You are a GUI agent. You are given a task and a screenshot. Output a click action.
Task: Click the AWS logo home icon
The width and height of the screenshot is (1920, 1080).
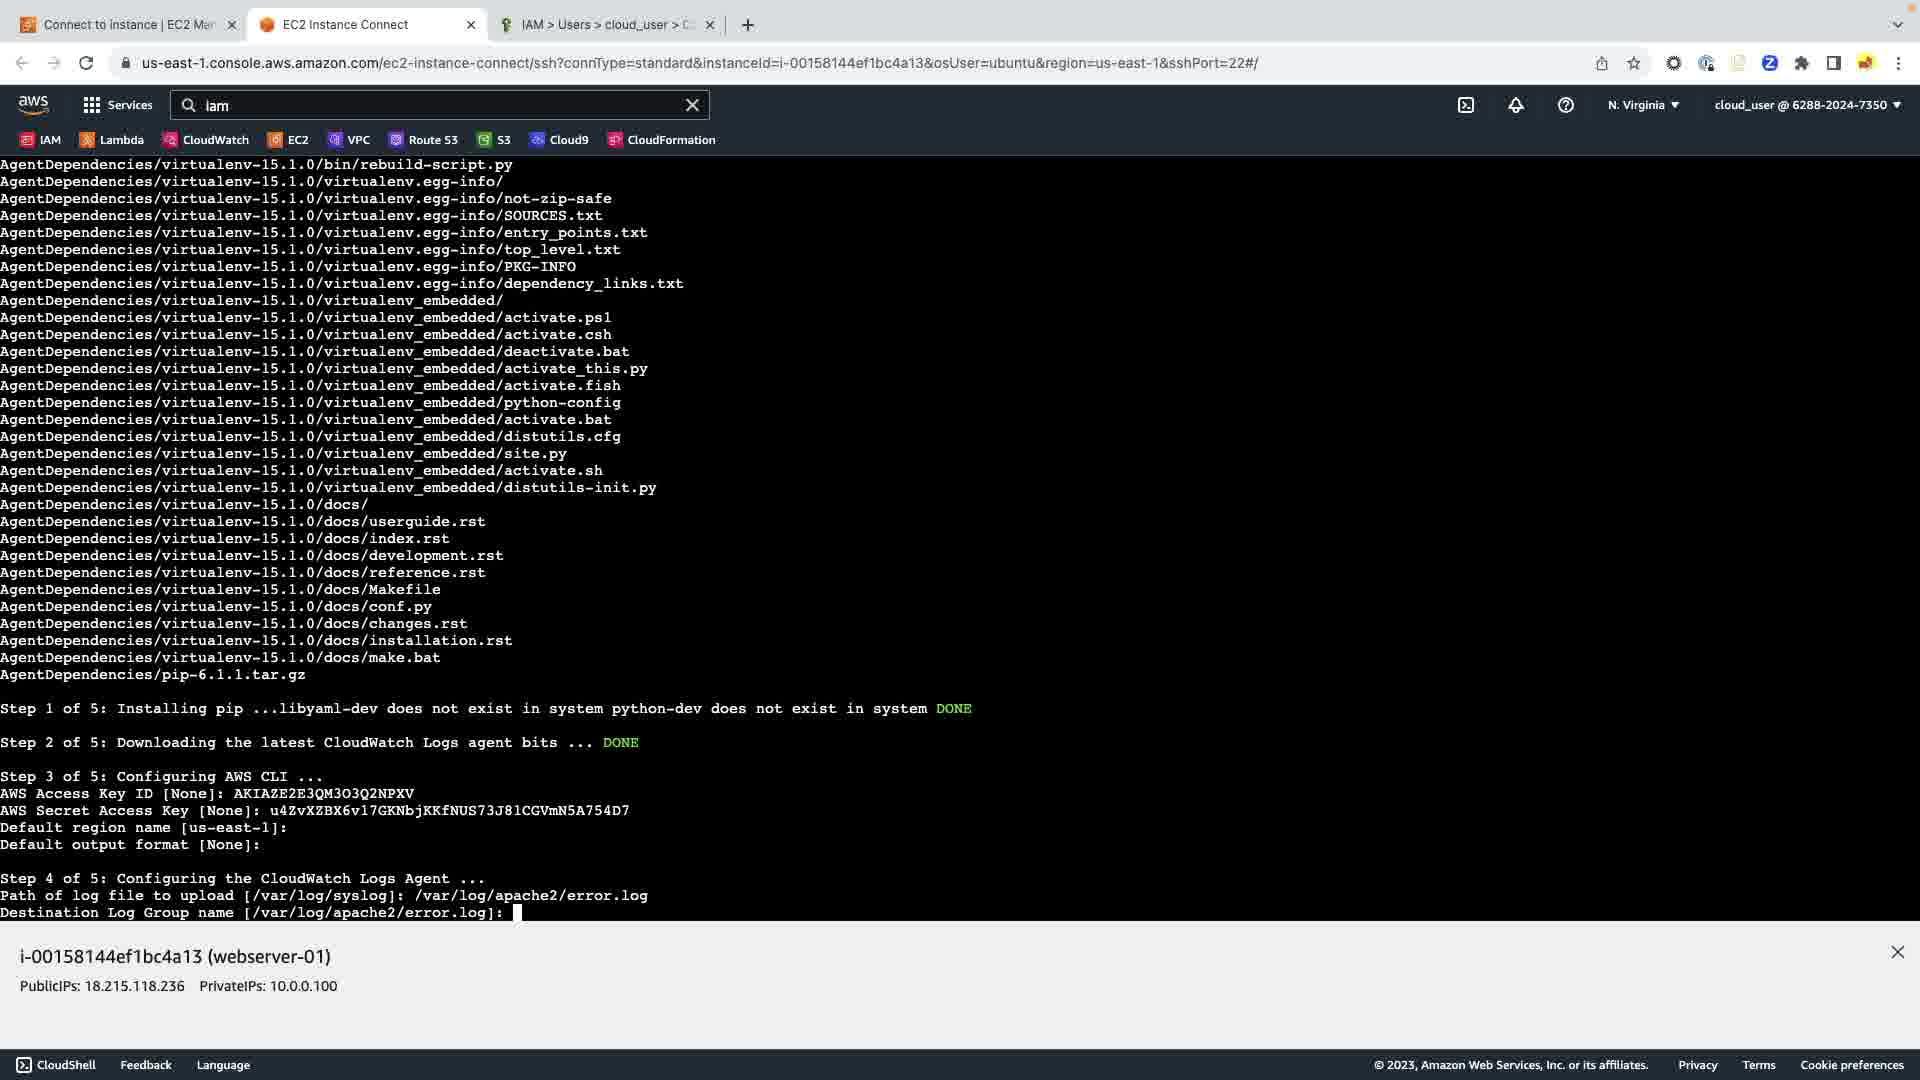[33, 104]
